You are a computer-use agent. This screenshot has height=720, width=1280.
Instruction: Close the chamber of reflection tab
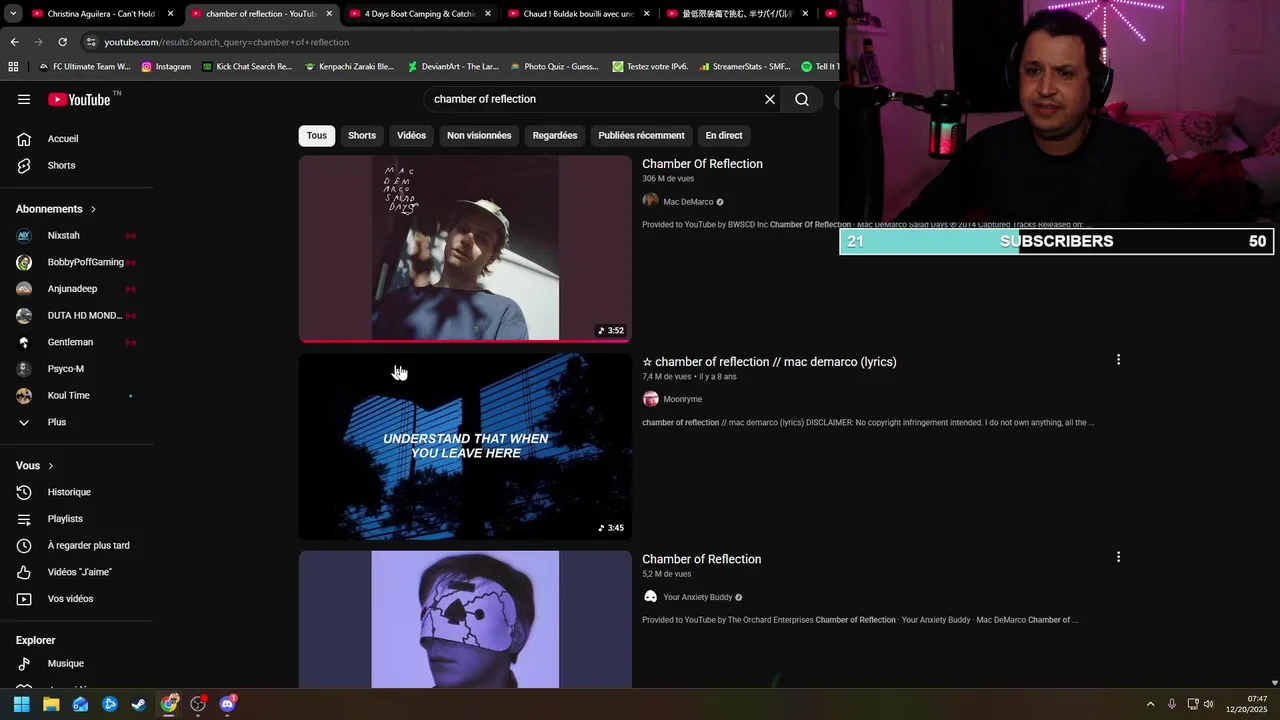pos(329,14)
